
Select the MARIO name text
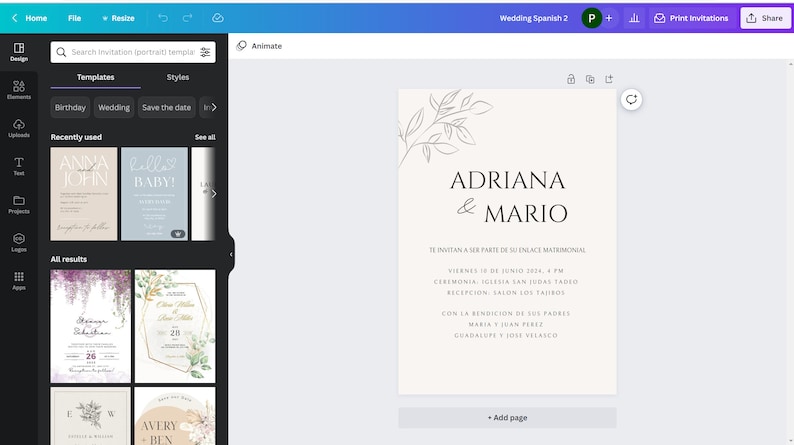click(x=526, y=214)
